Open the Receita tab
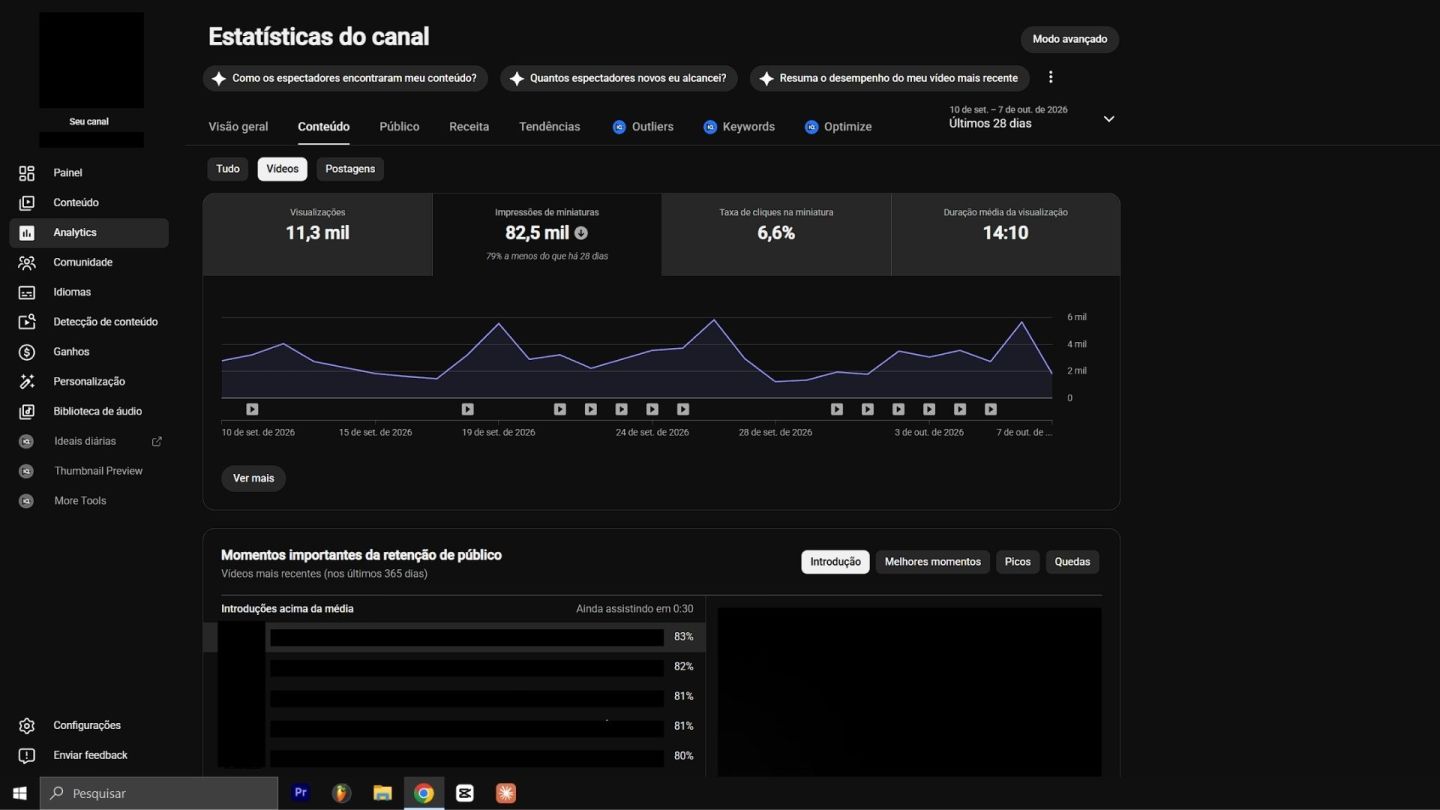The width and height of the screenshot is (1440, 810). (x=469, y=127)
